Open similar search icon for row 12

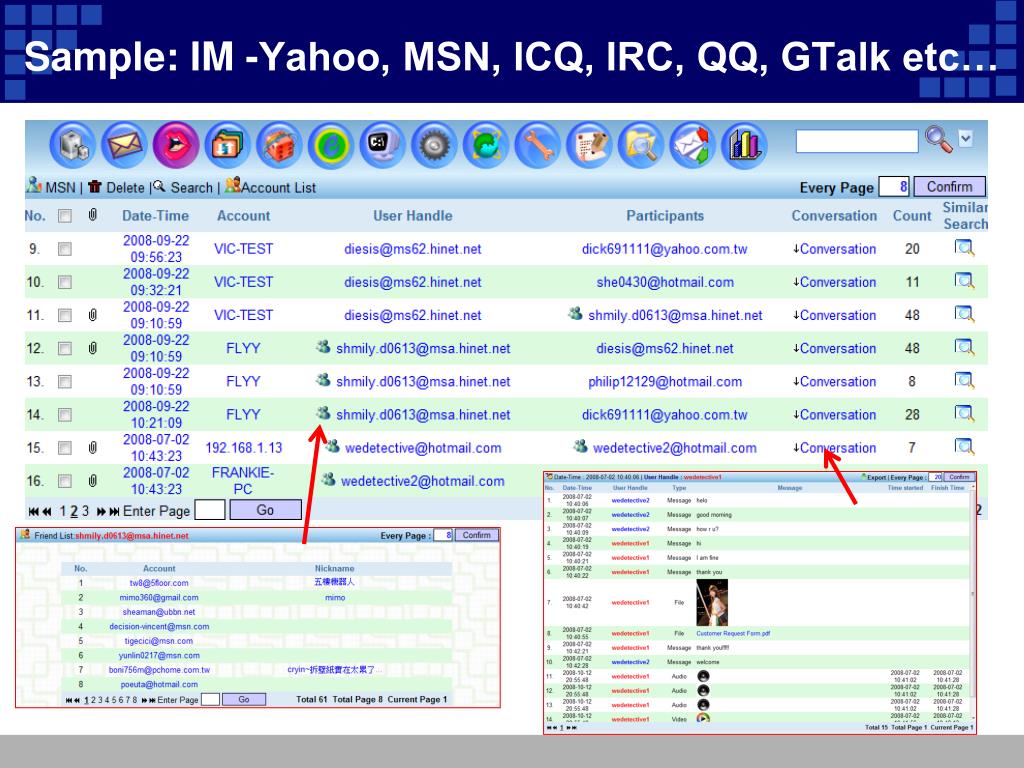[964, 347]
